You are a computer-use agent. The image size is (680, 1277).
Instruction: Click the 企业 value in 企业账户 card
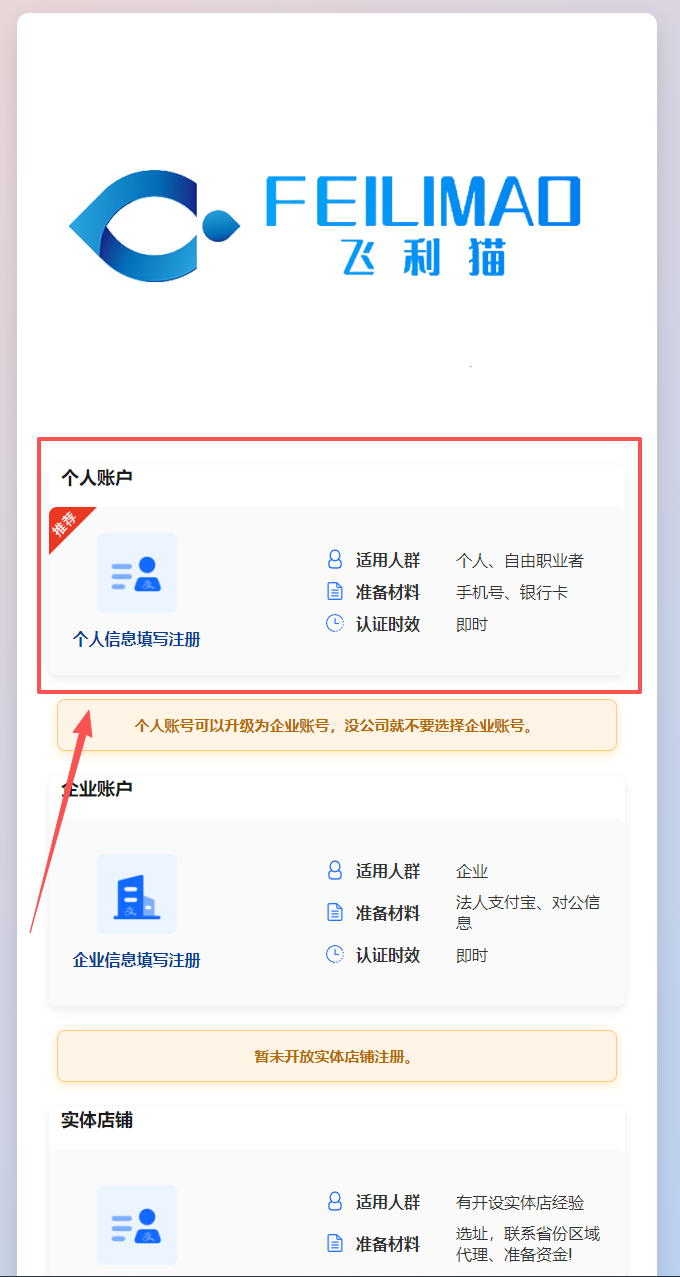472,871
